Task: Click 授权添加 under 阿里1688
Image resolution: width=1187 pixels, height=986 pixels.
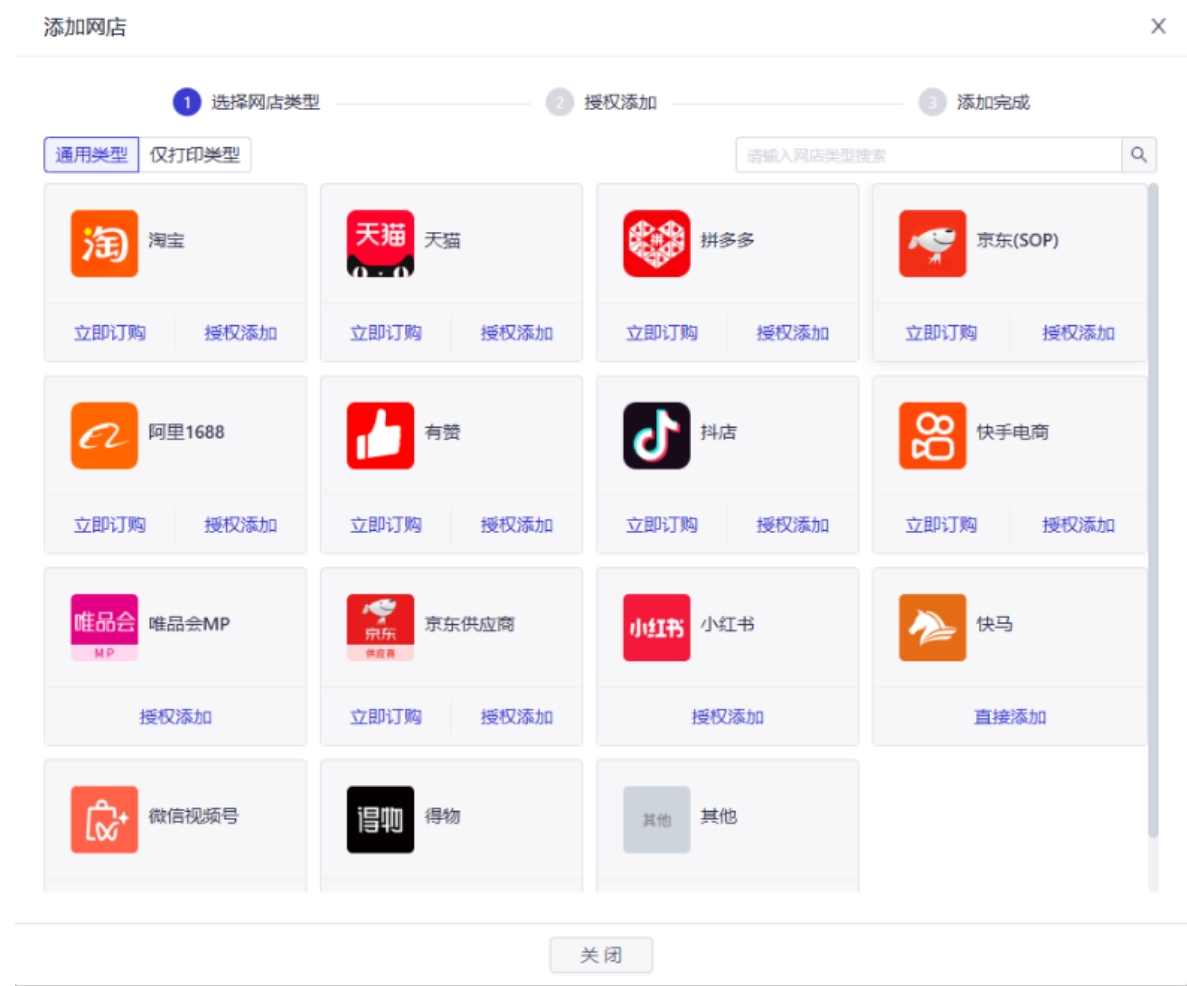Action: coord(241,525)
